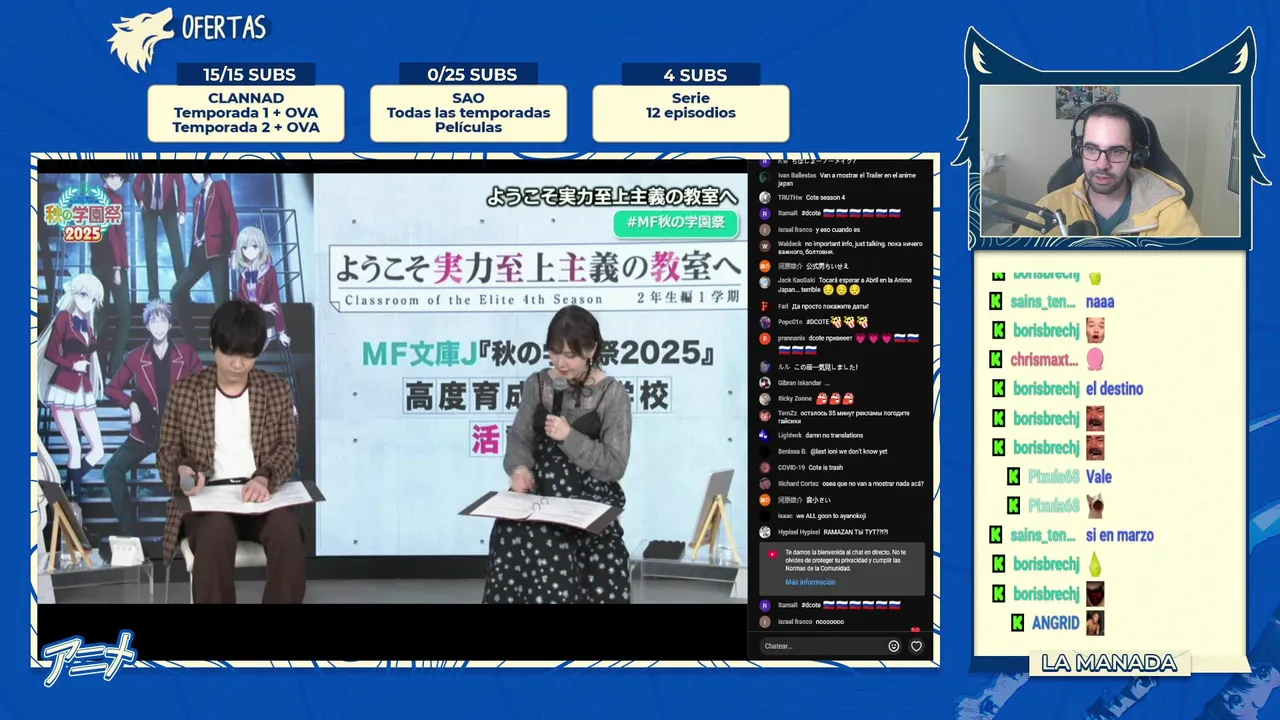The width and height of the screenshot is (1280, 720).
Task: Click the Classroom of the Elite stream video
Action: (x=393, y=388)
